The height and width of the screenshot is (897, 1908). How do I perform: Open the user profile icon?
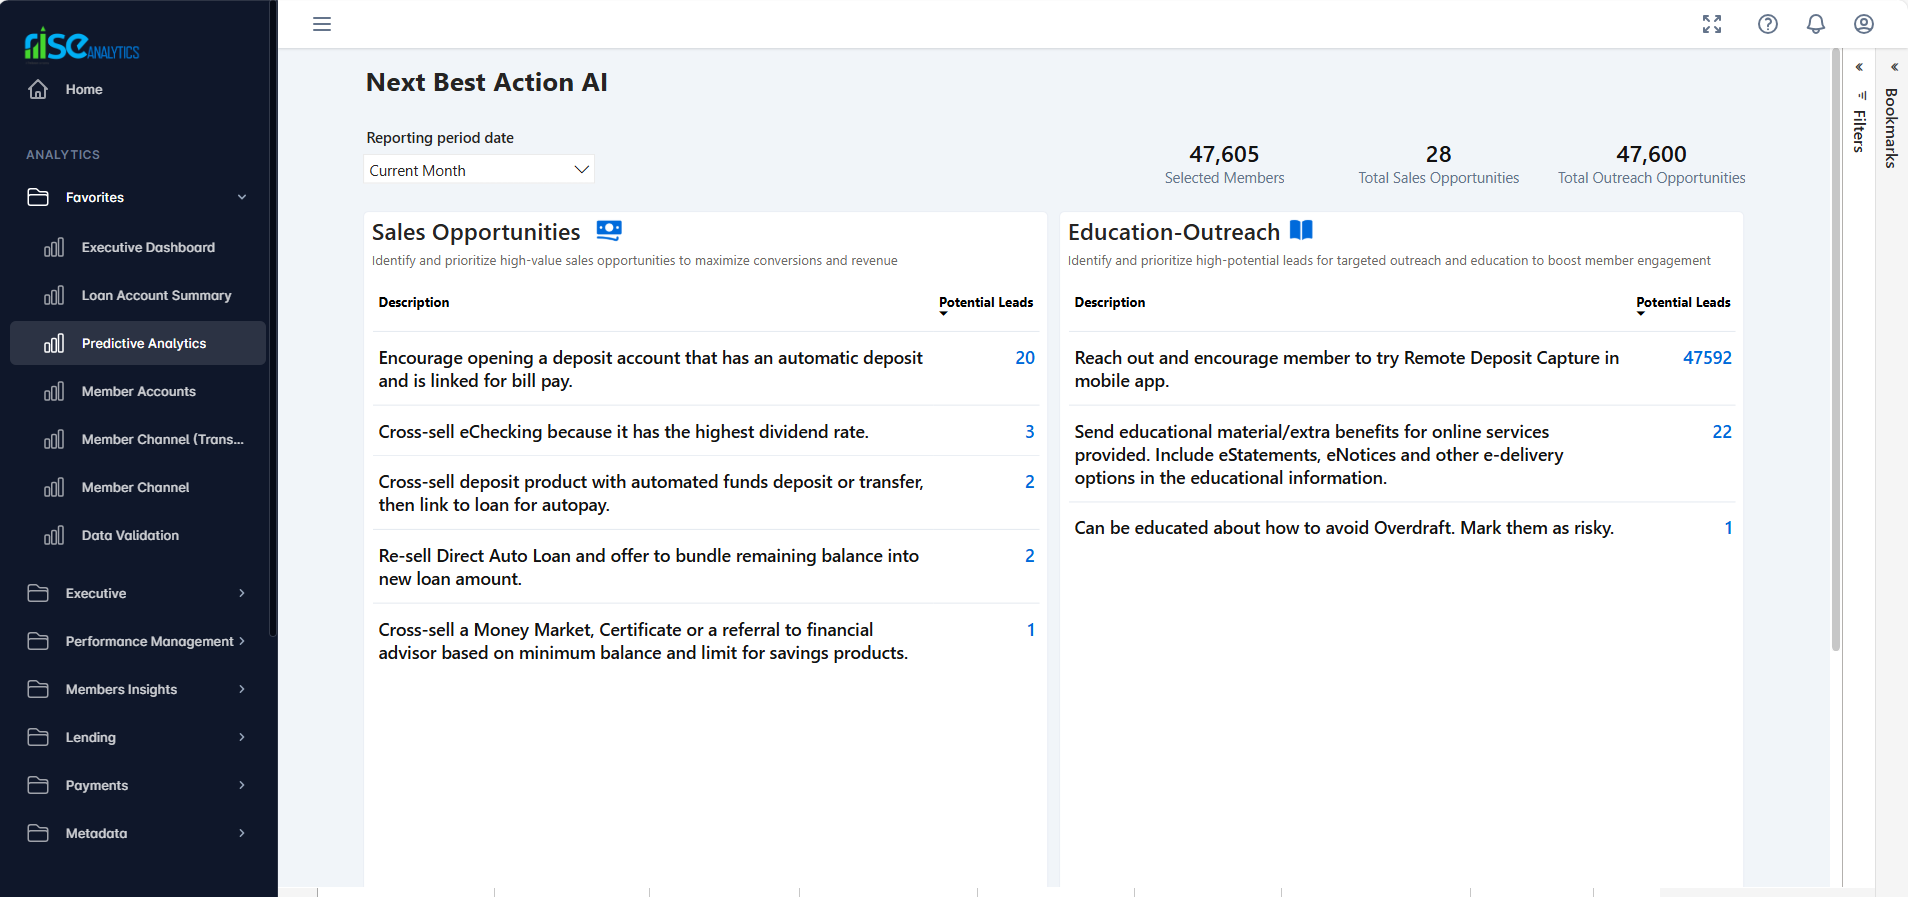coord(1864,24)
